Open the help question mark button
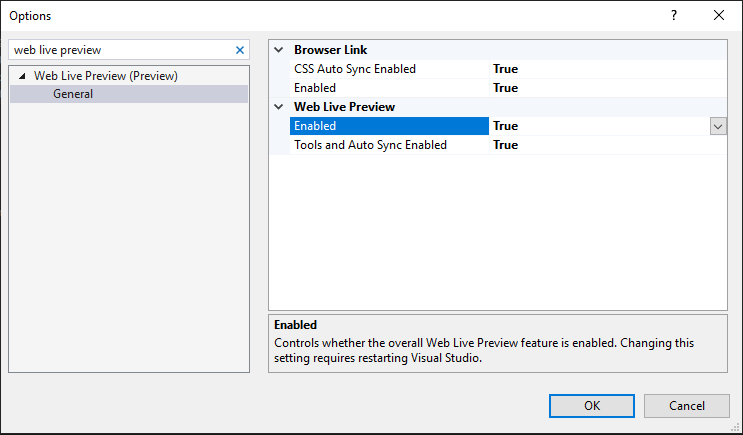The width and height of the screenshot is (743, 435). point(674,15)
